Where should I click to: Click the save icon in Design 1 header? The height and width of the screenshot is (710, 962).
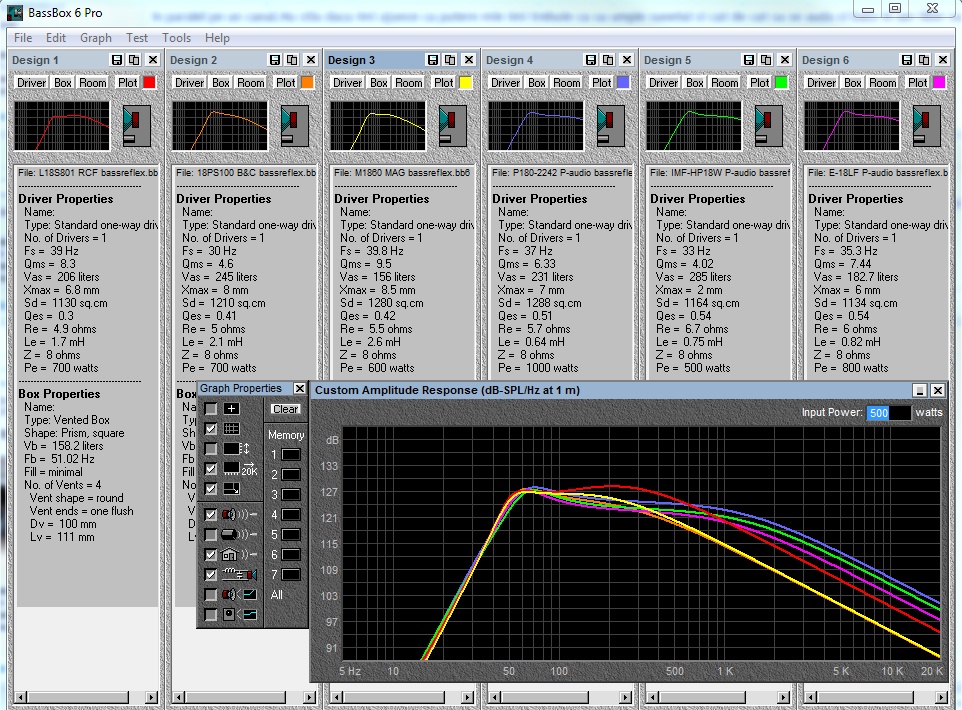(x=117, y=60)
